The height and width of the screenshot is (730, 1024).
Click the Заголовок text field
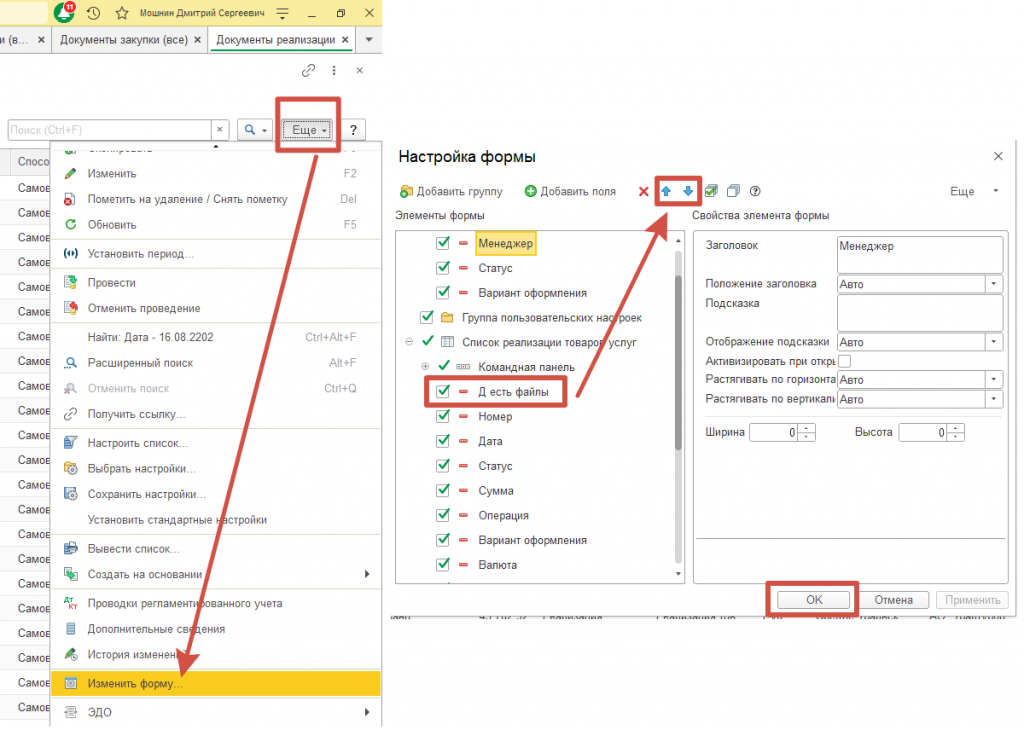tap(920, 255)
